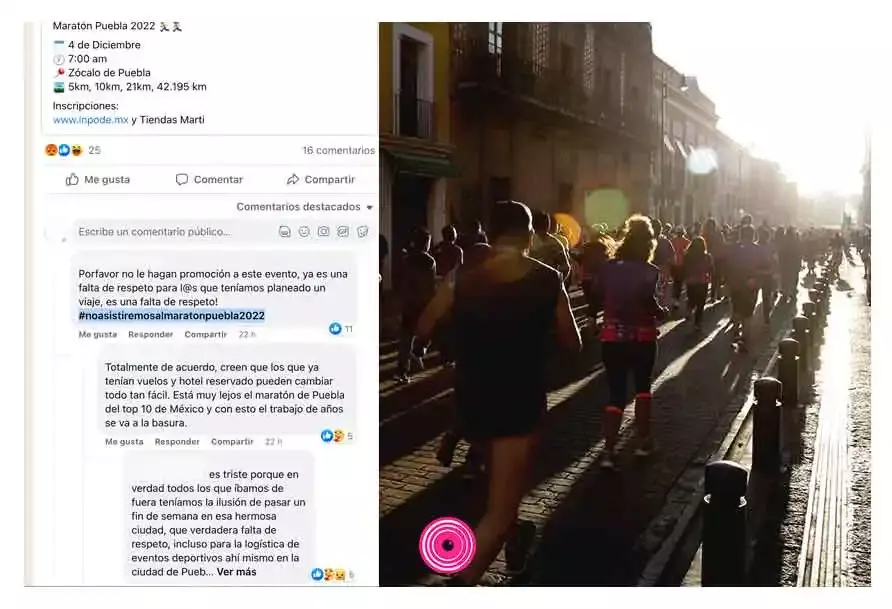Image resolution: width=892 pixels, height=609 pixels.
Task: View the reactions on the 'Totalmente de acuerdo' reply
Action: [337, 436]
